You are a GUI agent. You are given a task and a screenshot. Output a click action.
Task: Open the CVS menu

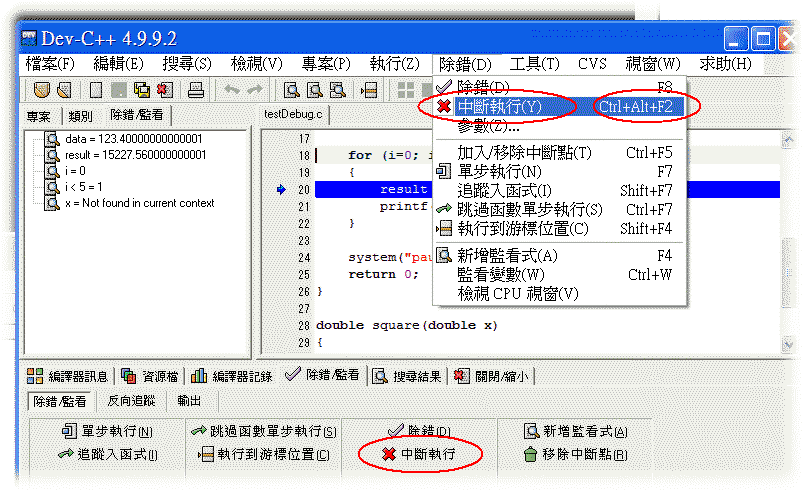592,64
